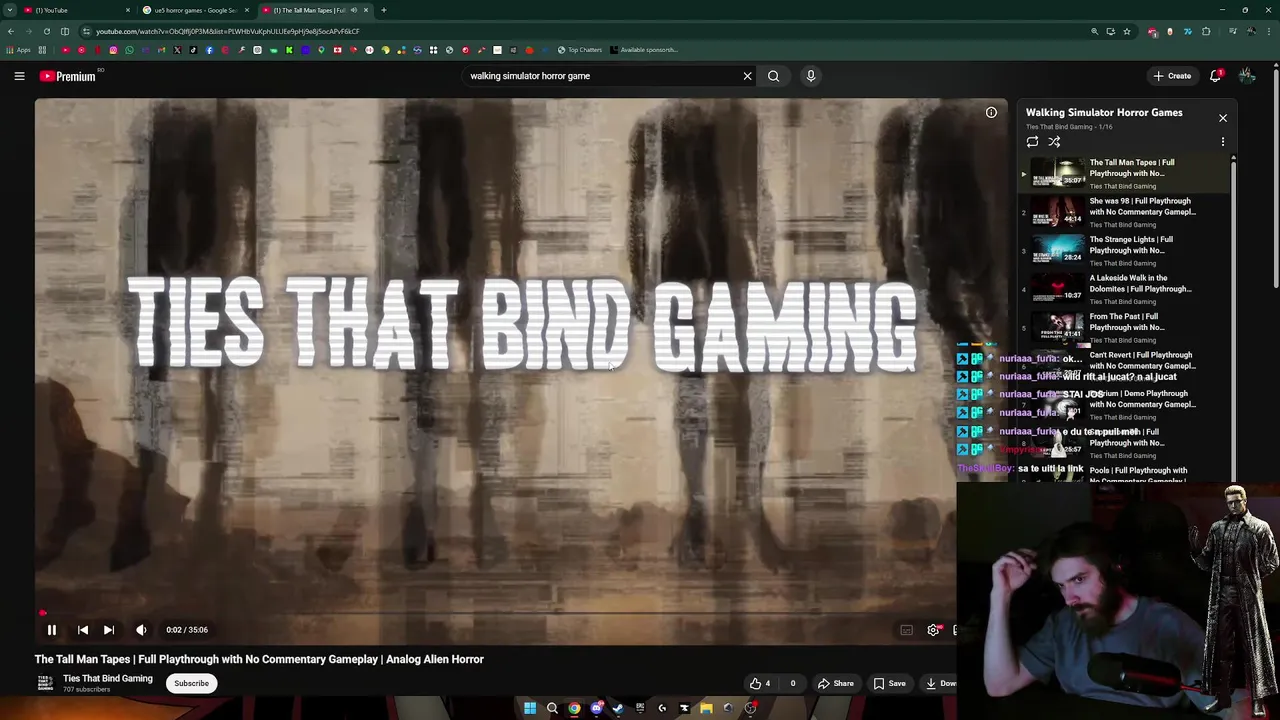Image resolution: width=1280 pixels, height=720 pixels.
Task: Open the YouTube guide hamburger menu
Action: [19, 76]
